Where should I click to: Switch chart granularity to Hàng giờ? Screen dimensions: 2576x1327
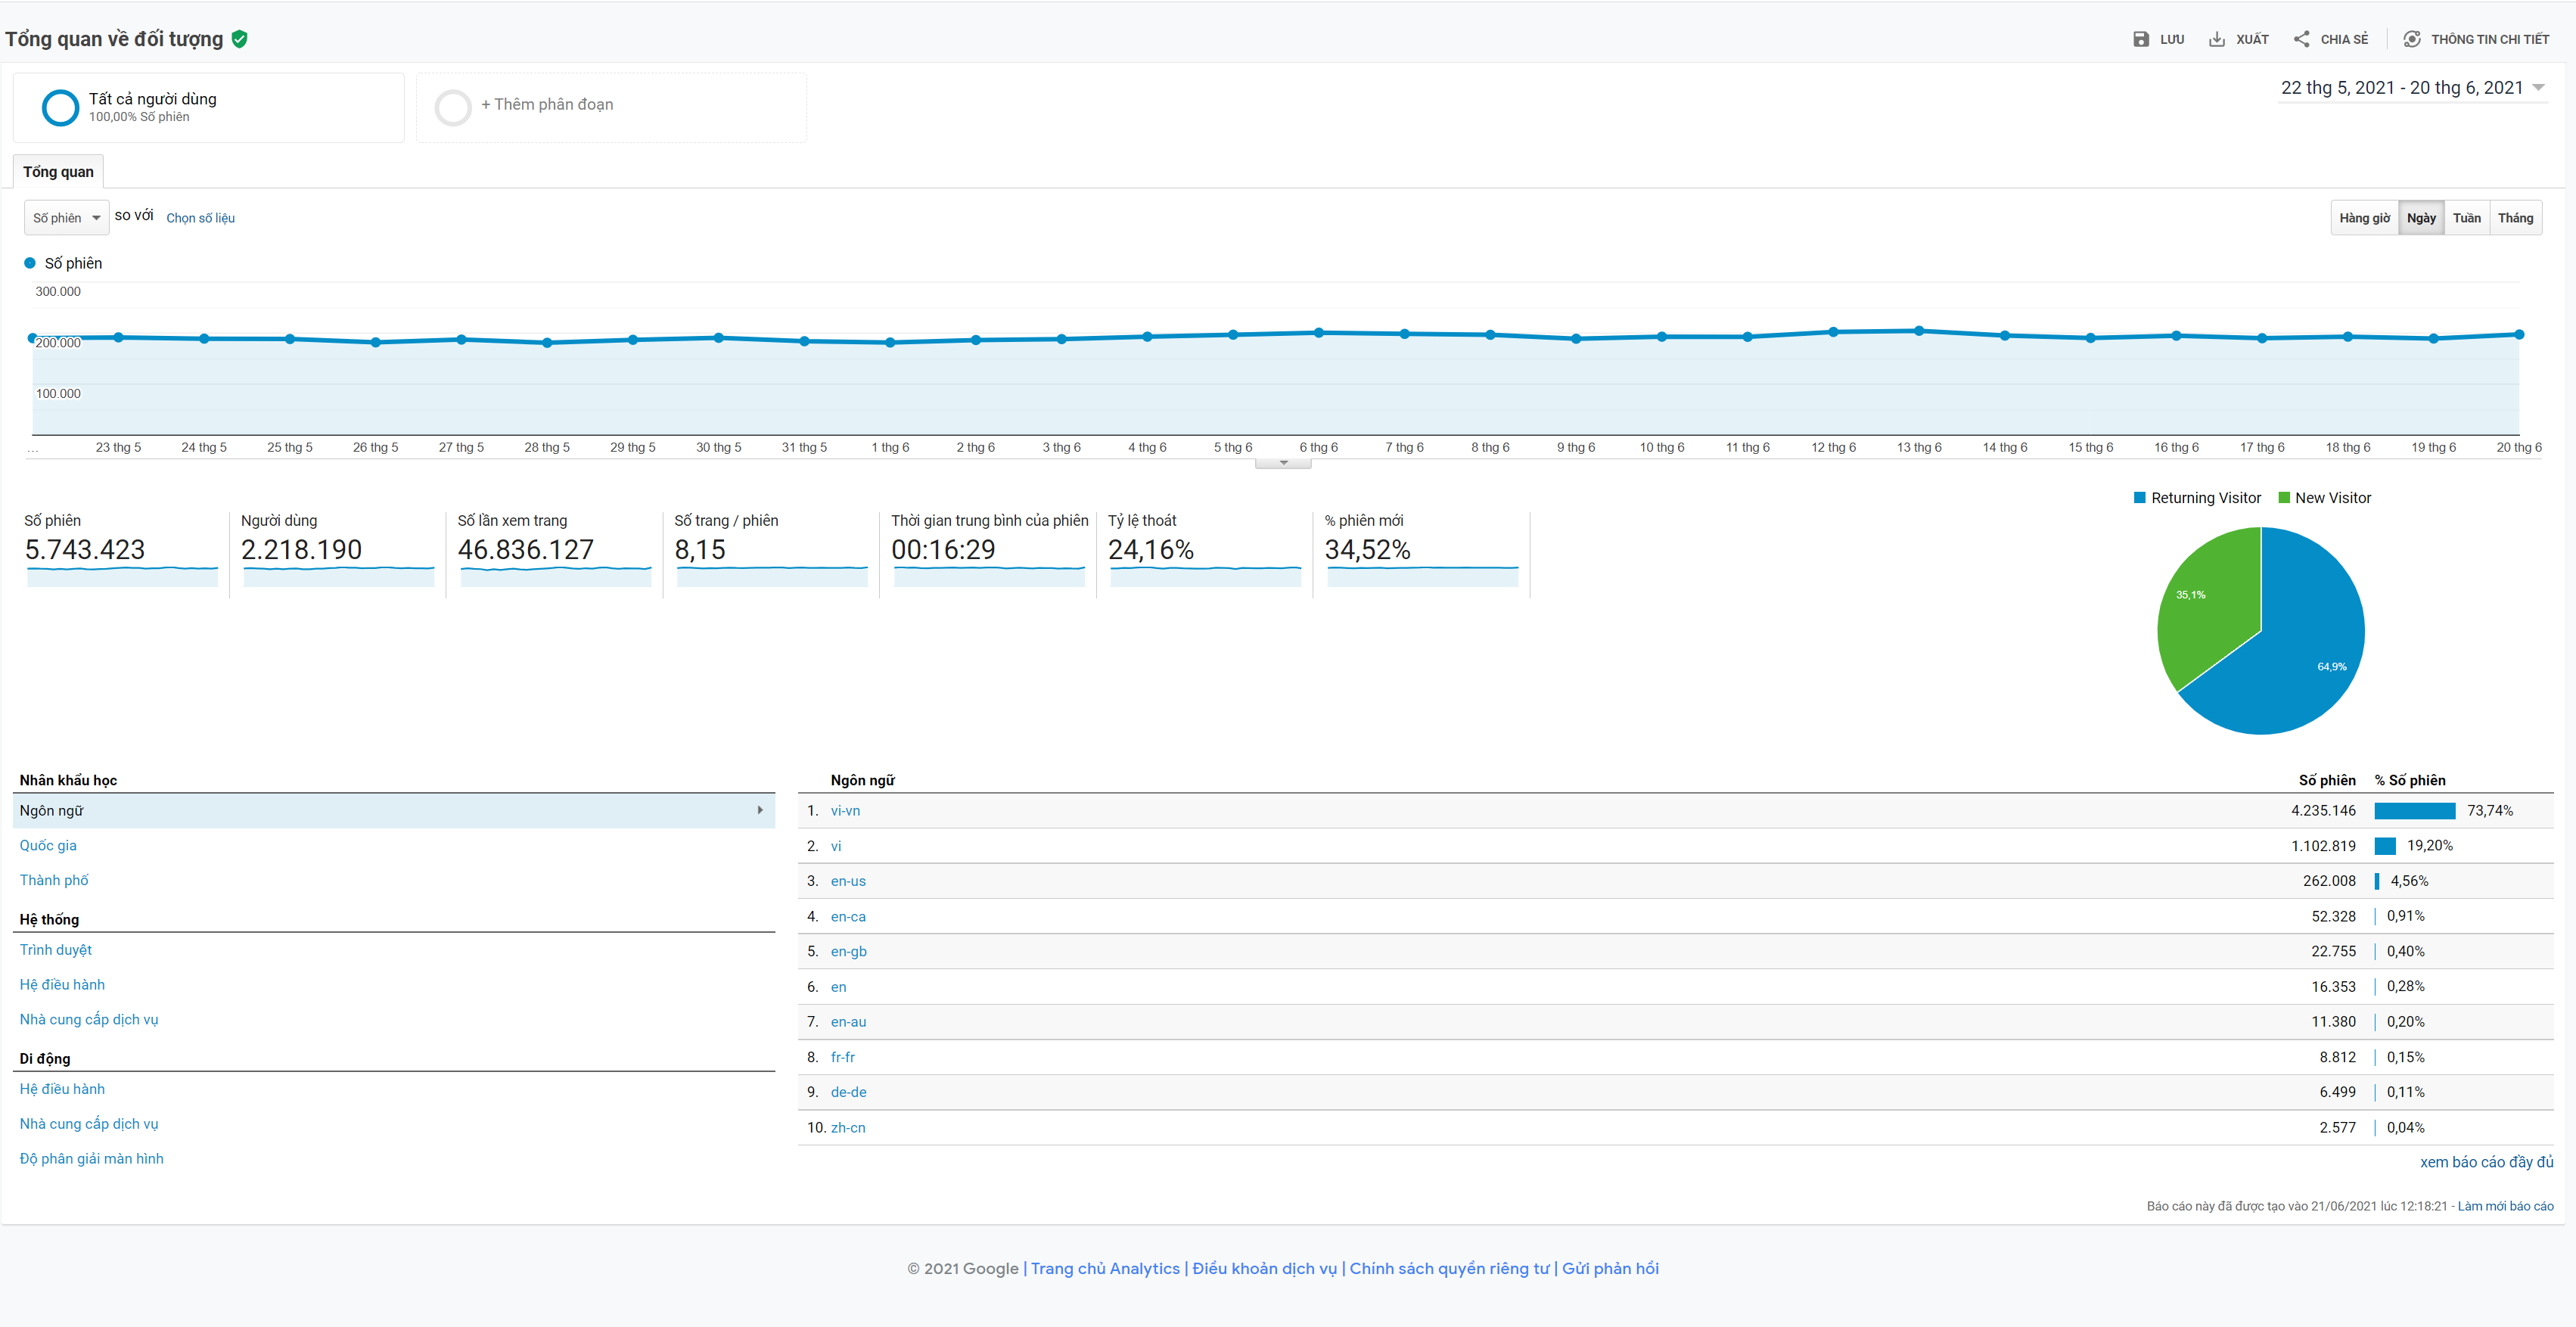(x=2364, y=218)
